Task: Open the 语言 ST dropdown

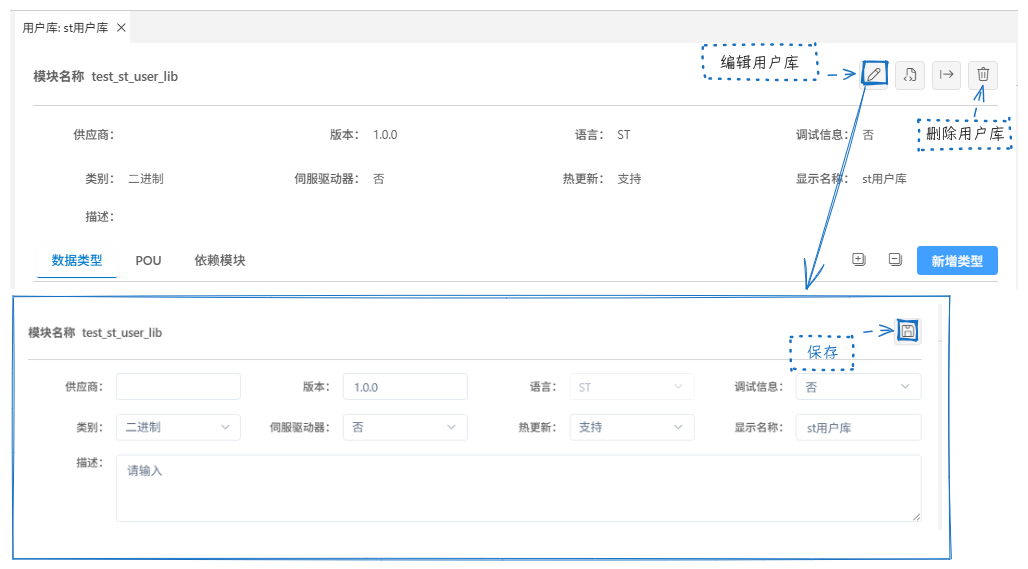Action: click(x=631, y=387)
